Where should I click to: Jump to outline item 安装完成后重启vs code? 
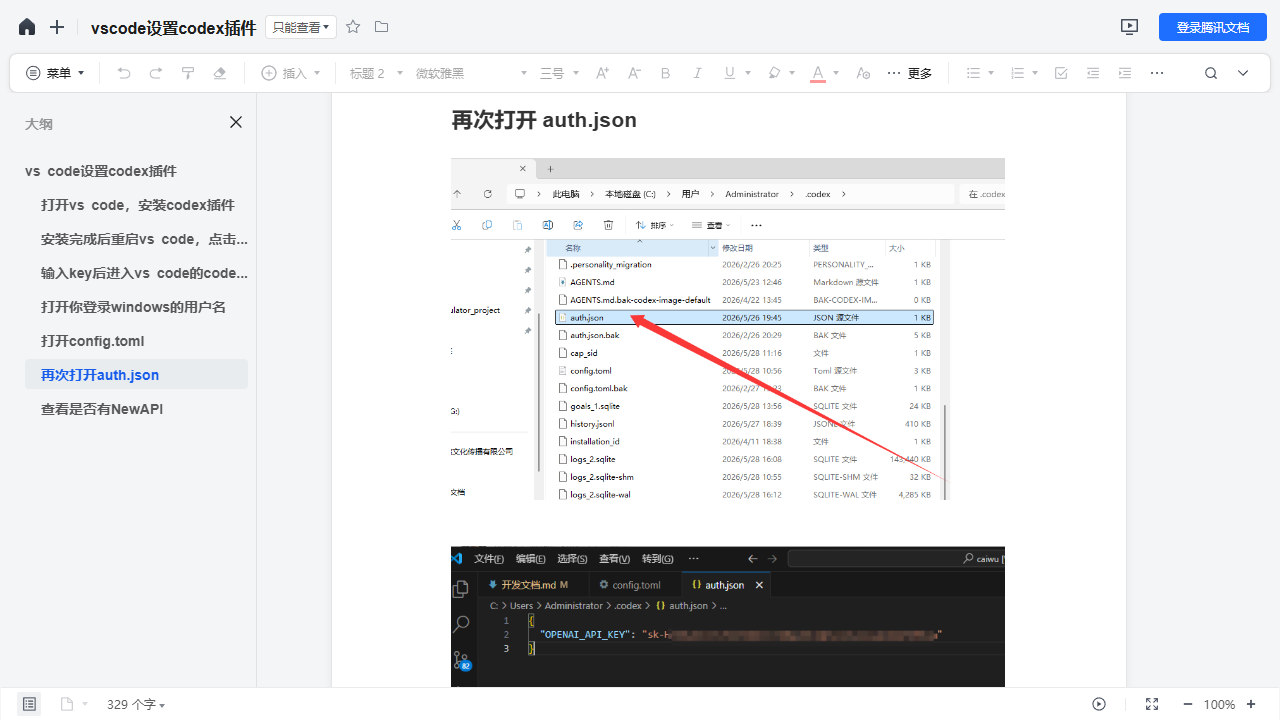pos(144,239)
